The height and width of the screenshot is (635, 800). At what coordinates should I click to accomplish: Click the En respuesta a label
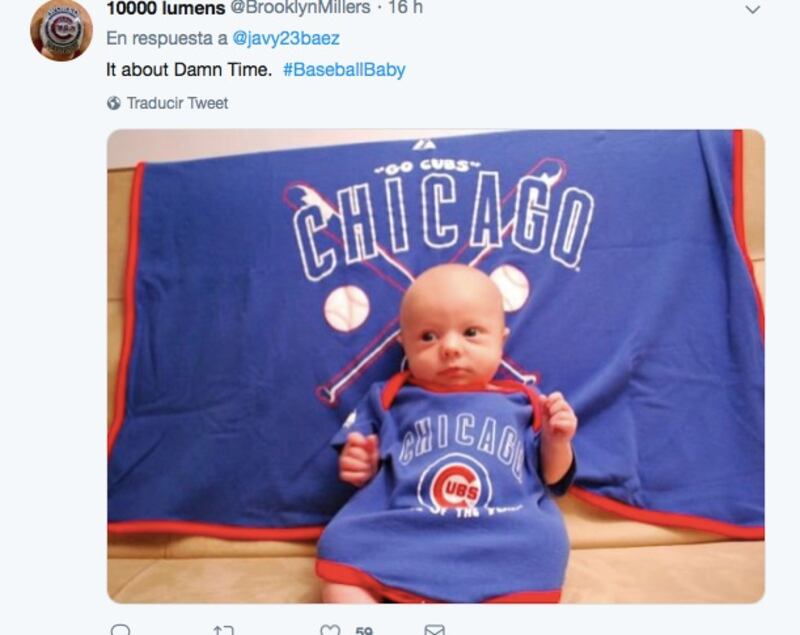click(x=166, y=39)
